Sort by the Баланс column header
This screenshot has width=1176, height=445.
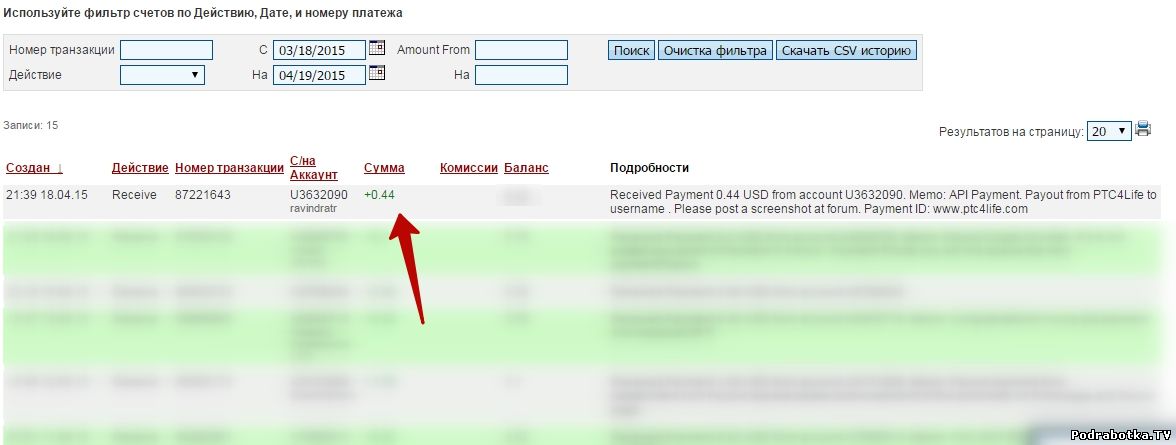coord(526,168)
